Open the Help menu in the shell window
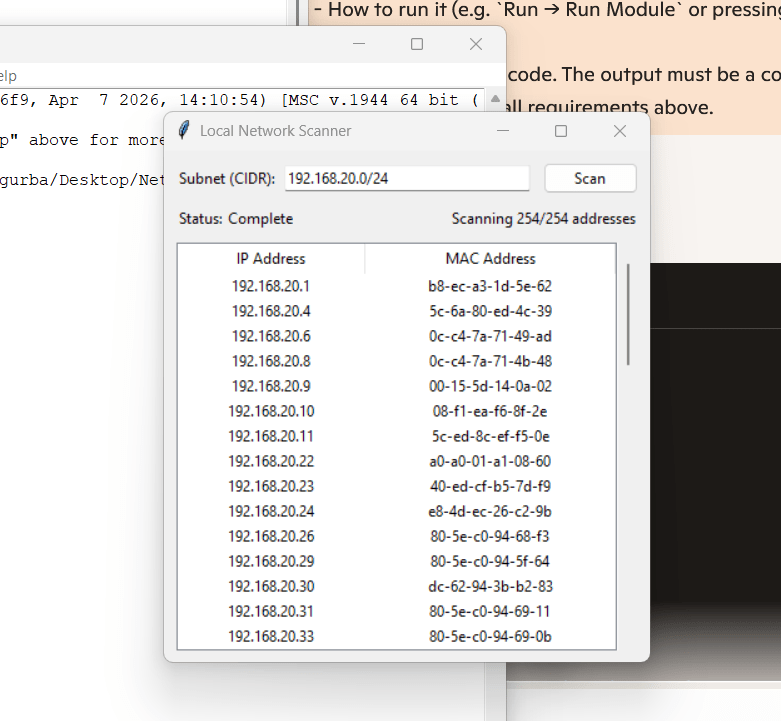 click(x=8, y=76)
